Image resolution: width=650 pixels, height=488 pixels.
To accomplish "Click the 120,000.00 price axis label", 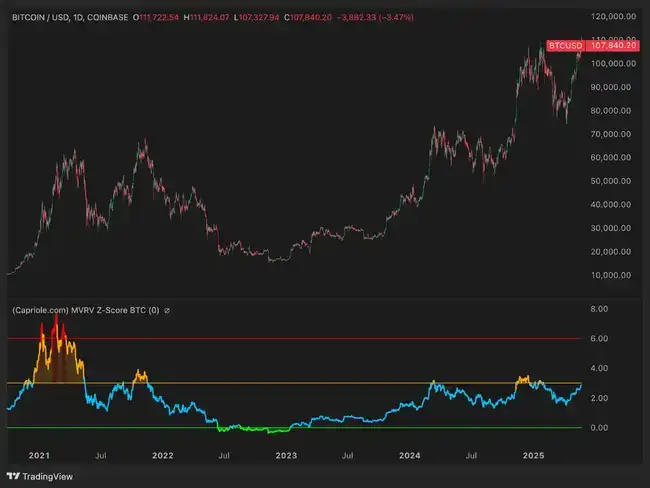I will pyautogui.click(x=615, y=17).
